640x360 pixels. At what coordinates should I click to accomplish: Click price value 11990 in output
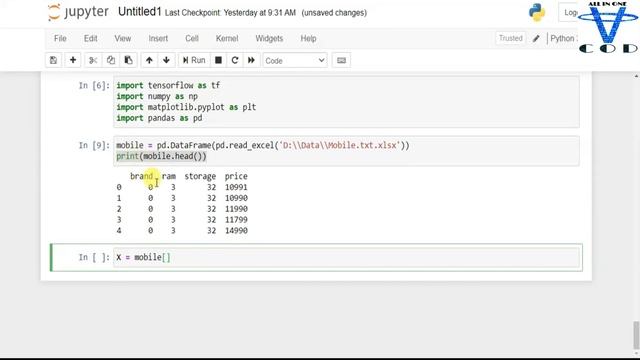coord(236,209)
